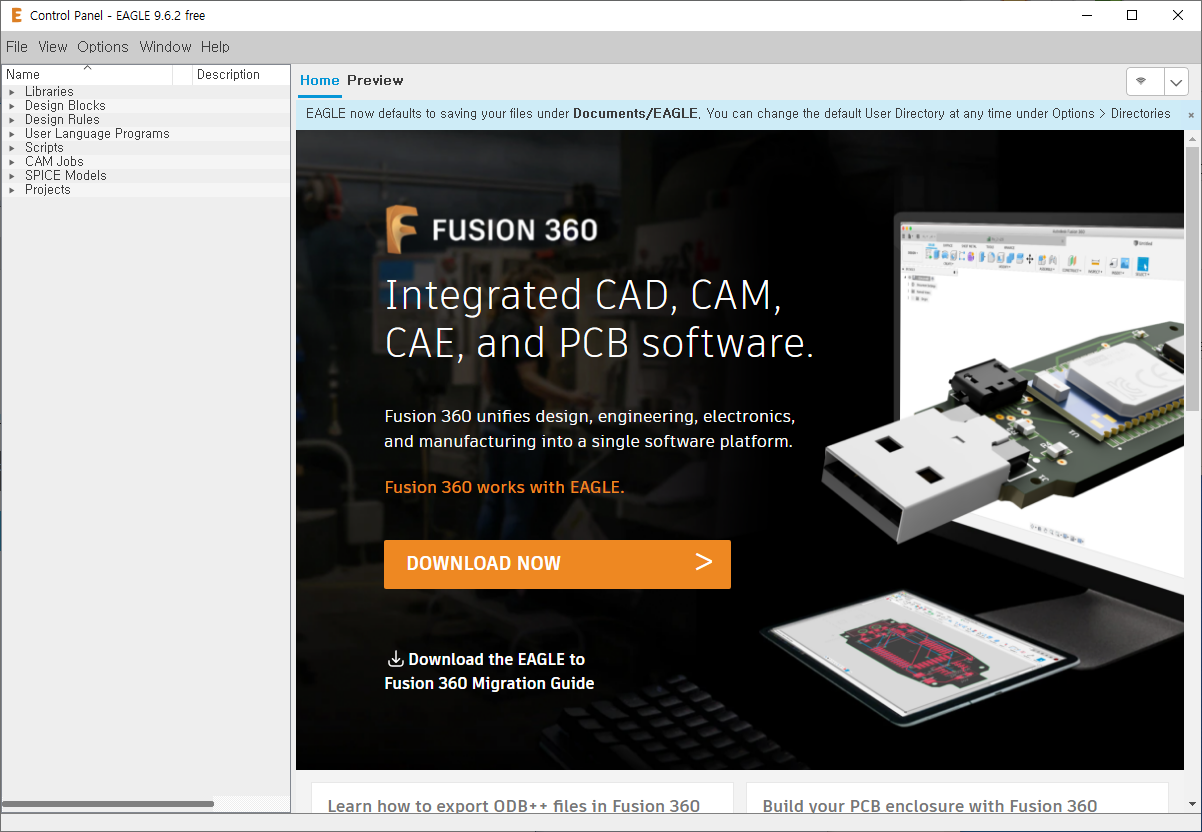Open the dropdown arrow beside wifi icon

tap(1176, 82)
